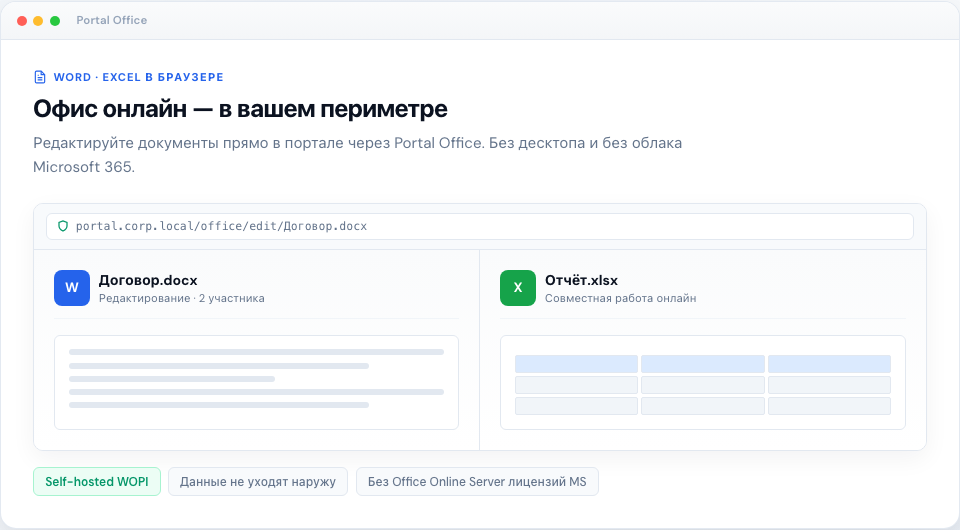Select the Self-hosted WOPI tag

pyautogui.click(x=97, y=482)
